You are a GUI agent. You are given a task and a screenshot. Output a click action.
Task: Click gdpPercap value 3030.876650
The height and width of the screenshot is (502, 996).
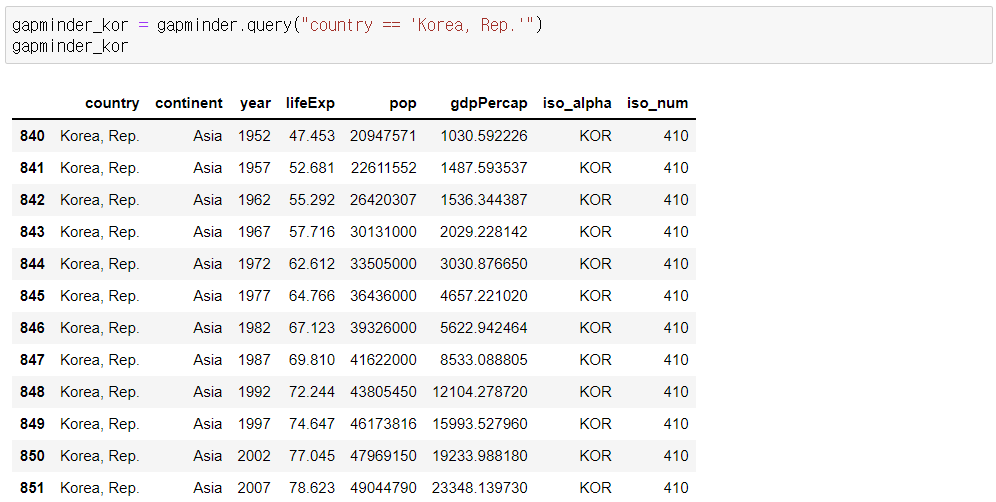484,264
